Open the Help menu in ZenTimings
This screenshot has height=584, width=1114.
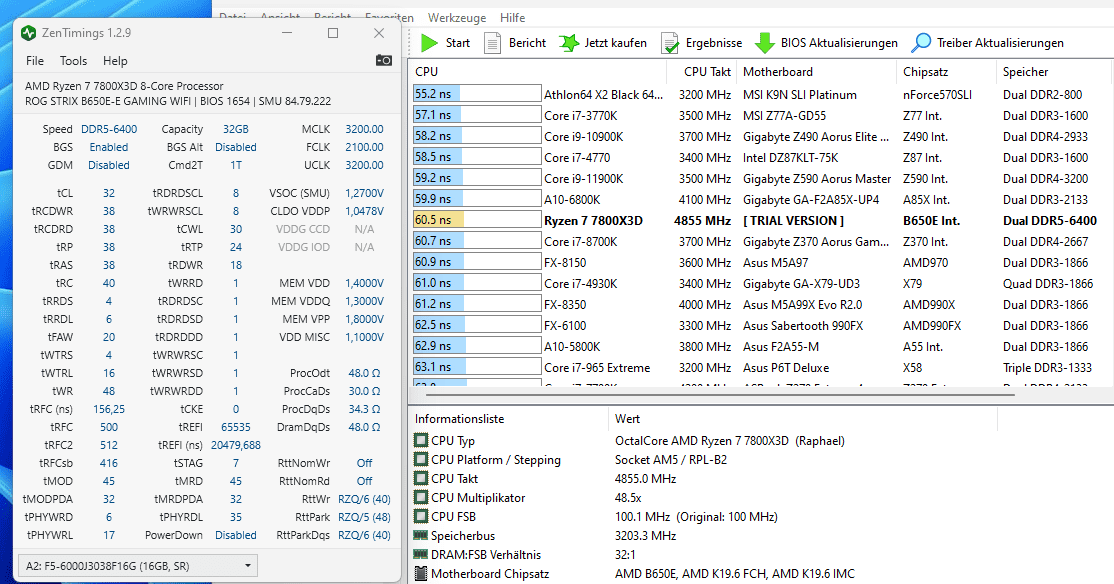[x=115, y=61]
